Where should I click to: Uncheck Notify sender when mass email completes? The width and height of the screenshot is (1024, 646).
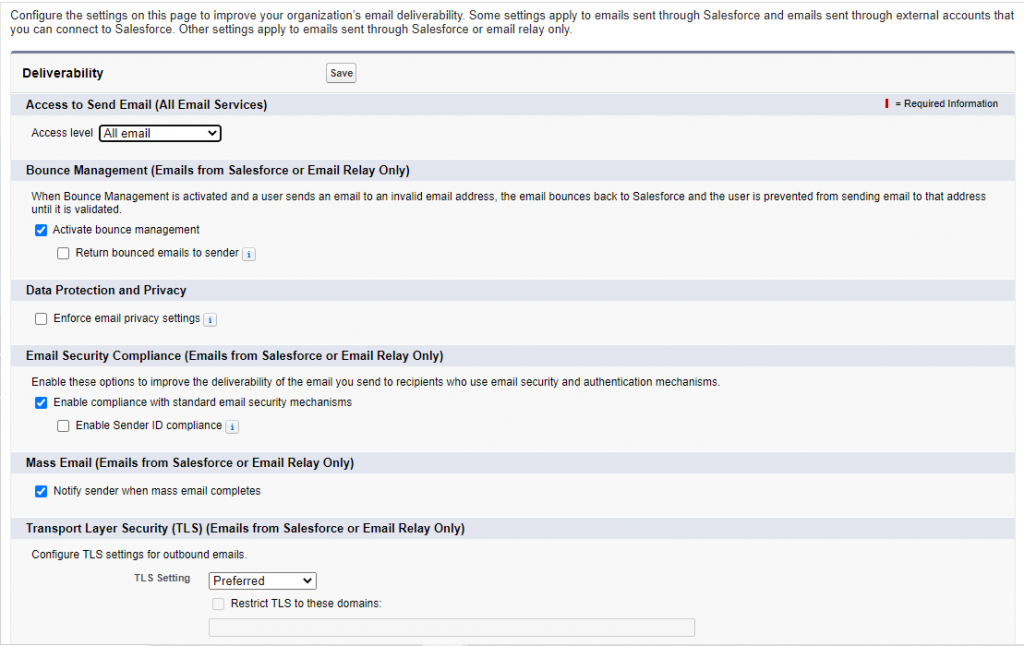pos(41,491)
